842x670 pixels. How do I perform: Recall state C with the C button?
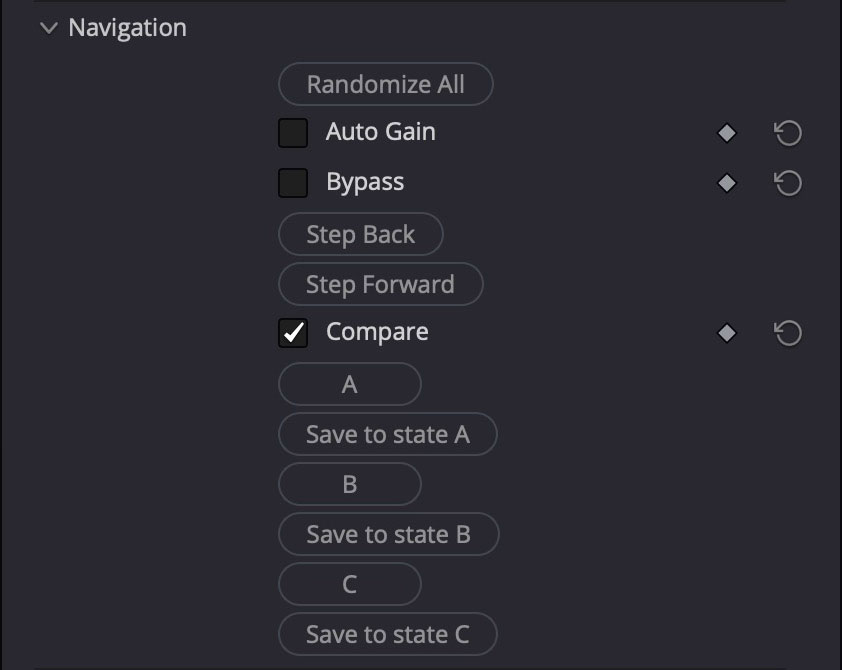349,584
